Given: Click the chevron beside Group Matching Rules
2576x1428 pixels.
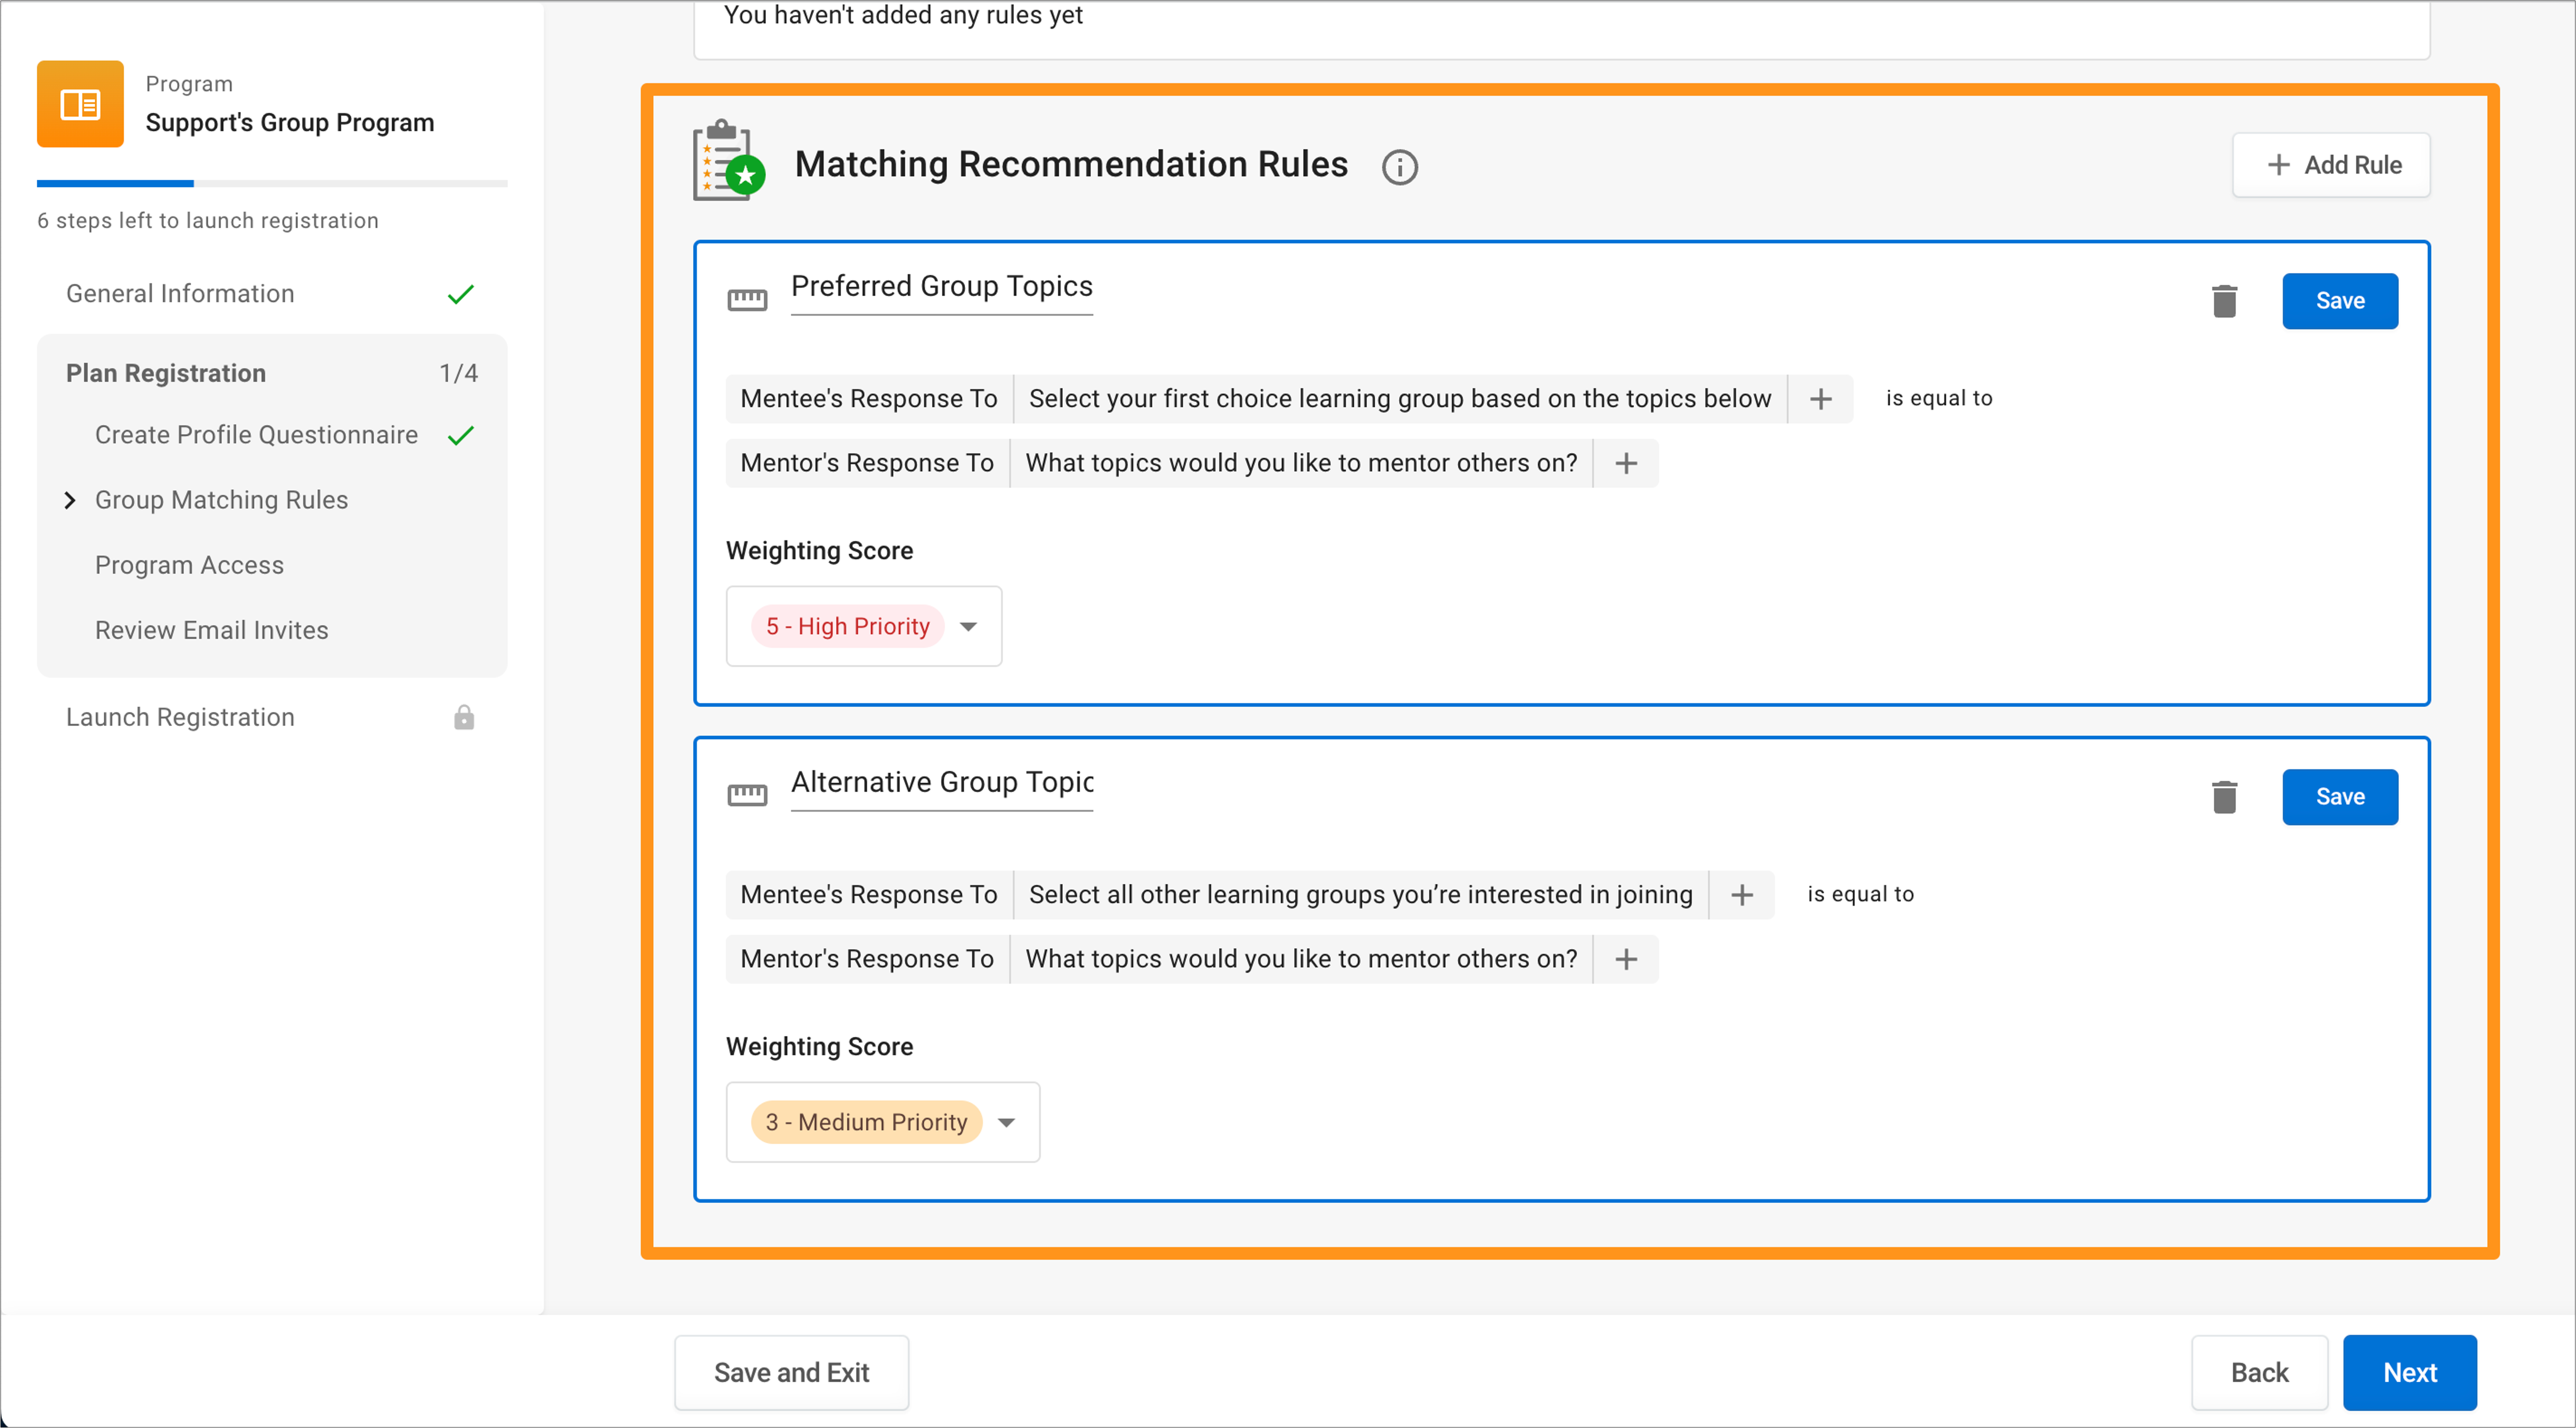Looking at the screenshot, I should 70,500.
